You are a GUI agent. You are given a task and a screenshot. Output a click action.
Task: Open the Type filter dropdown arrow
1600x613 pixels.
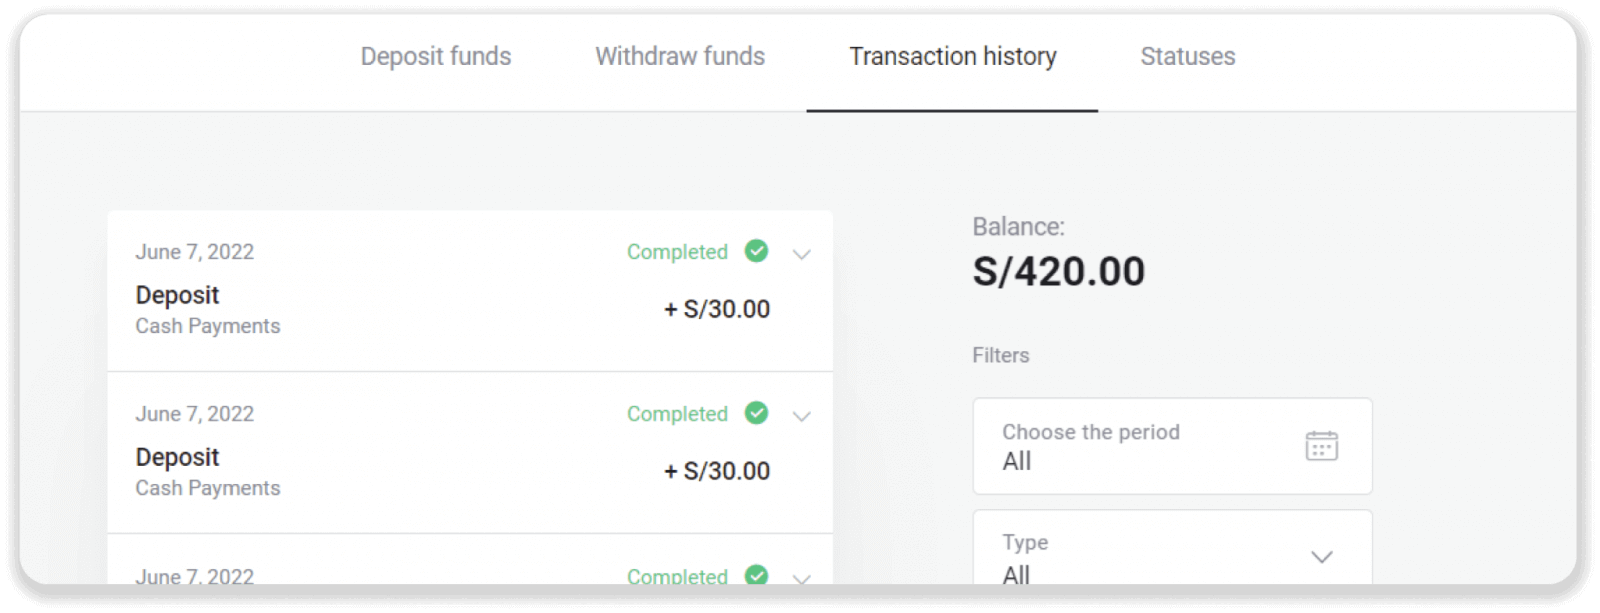tap(1321, 557)
